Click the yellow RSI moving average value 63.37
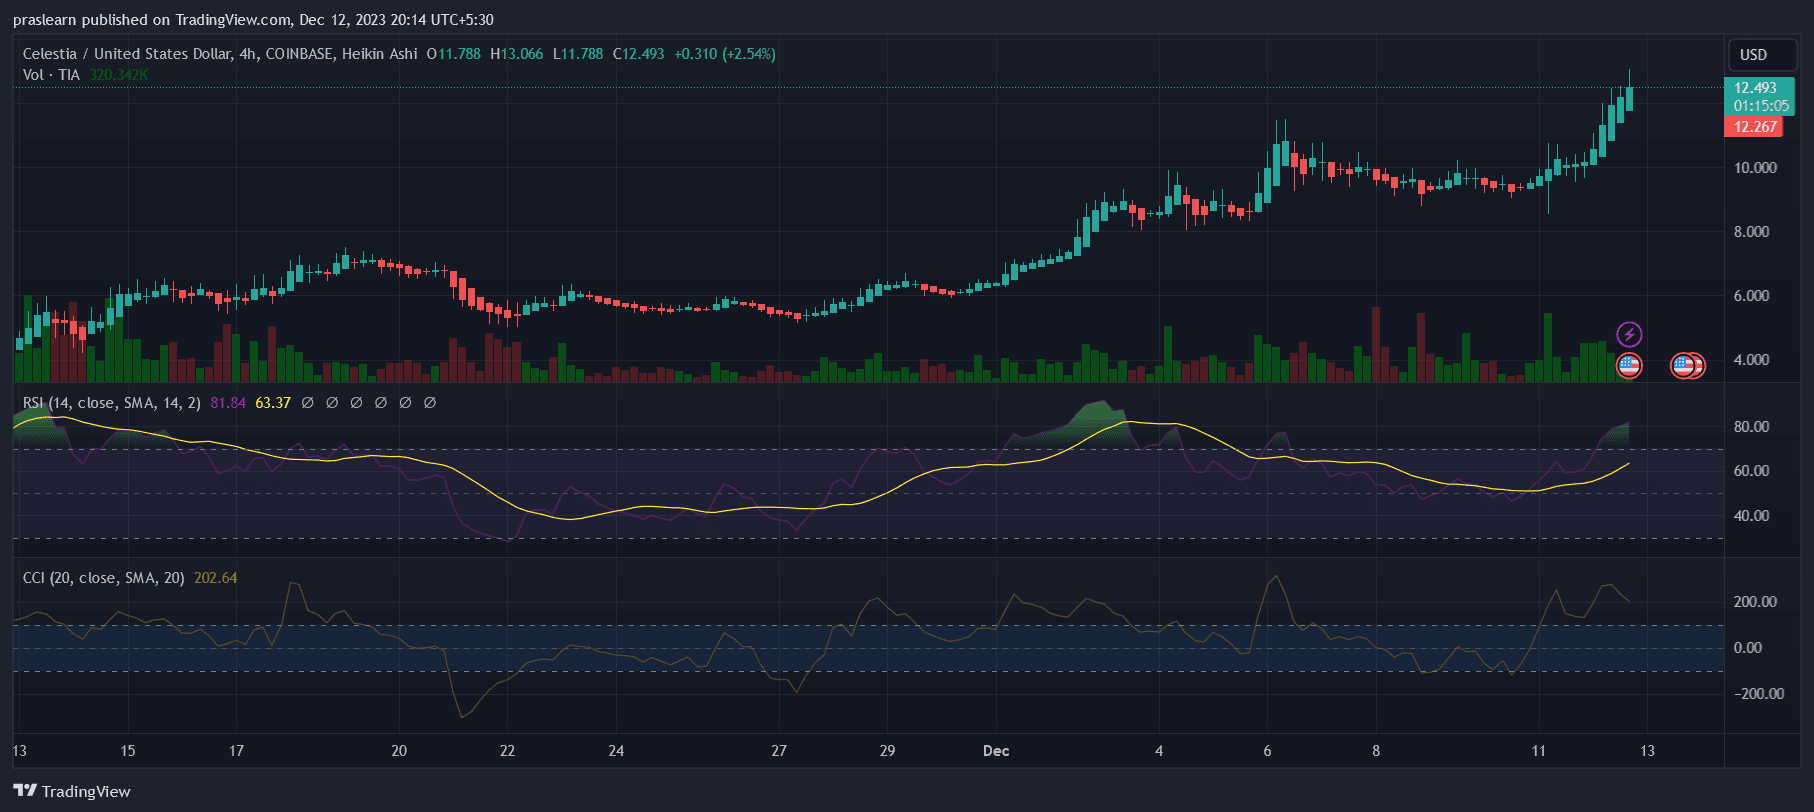Image resolution: width=1814 pixels, height=812 pixels. 273,403
